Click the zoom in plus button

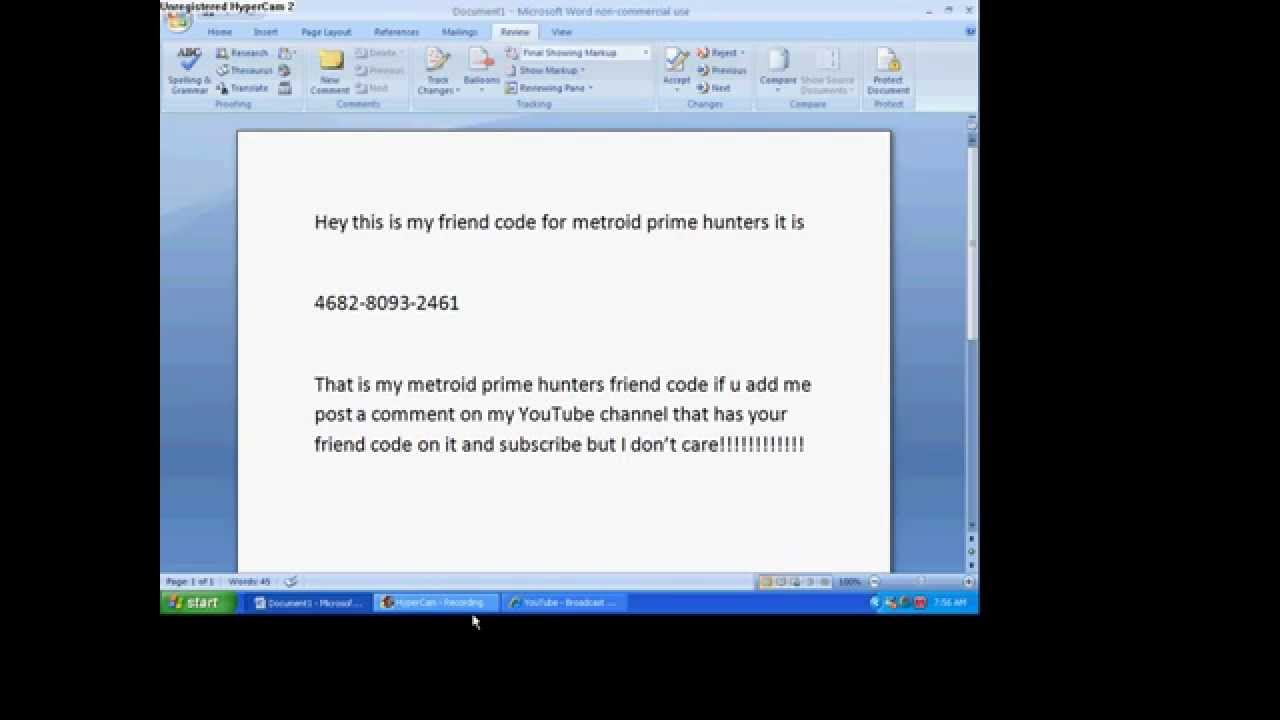[968, 581]
